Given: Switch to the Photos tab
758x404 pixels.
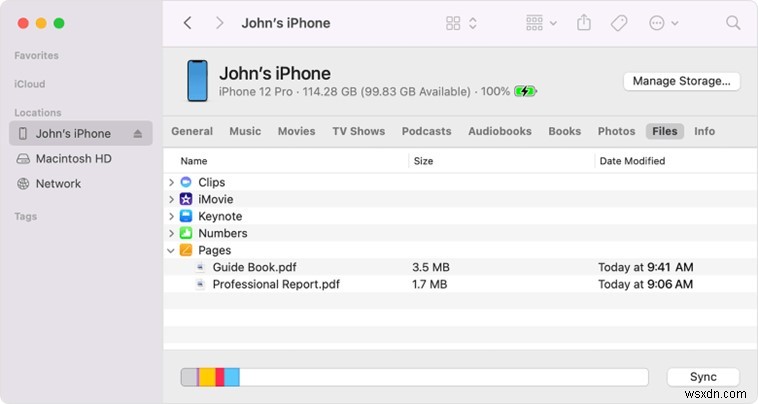Looking at the screenshot, I should 616,131.
